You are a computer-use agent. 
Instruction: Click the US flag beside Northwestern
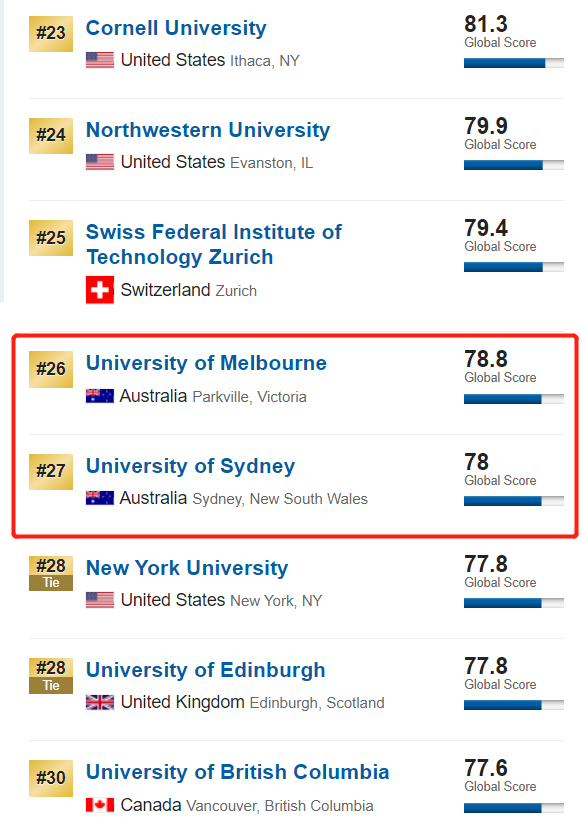[x=100, y=162]
